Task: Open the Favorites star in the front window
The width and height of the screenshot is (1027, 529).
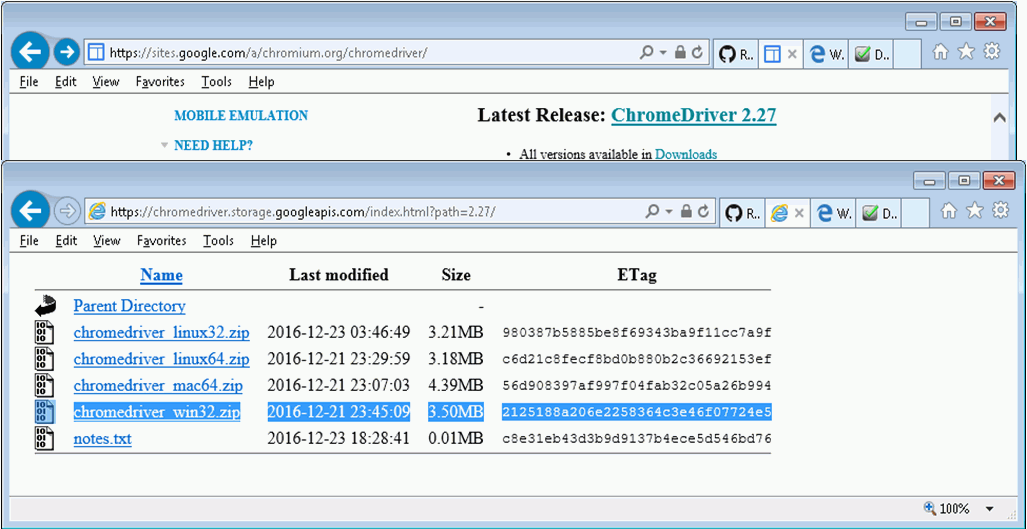Action: [974, 210]
